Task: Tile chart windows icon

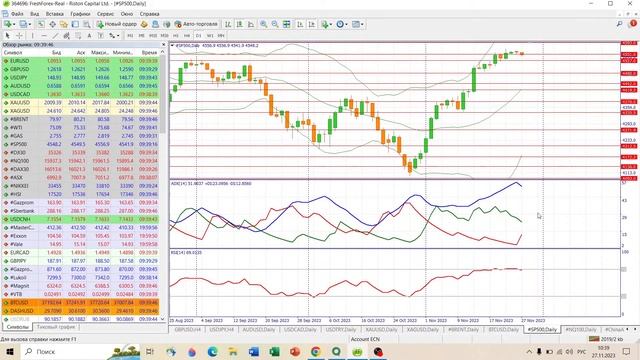Action: [x=287, y=24]
